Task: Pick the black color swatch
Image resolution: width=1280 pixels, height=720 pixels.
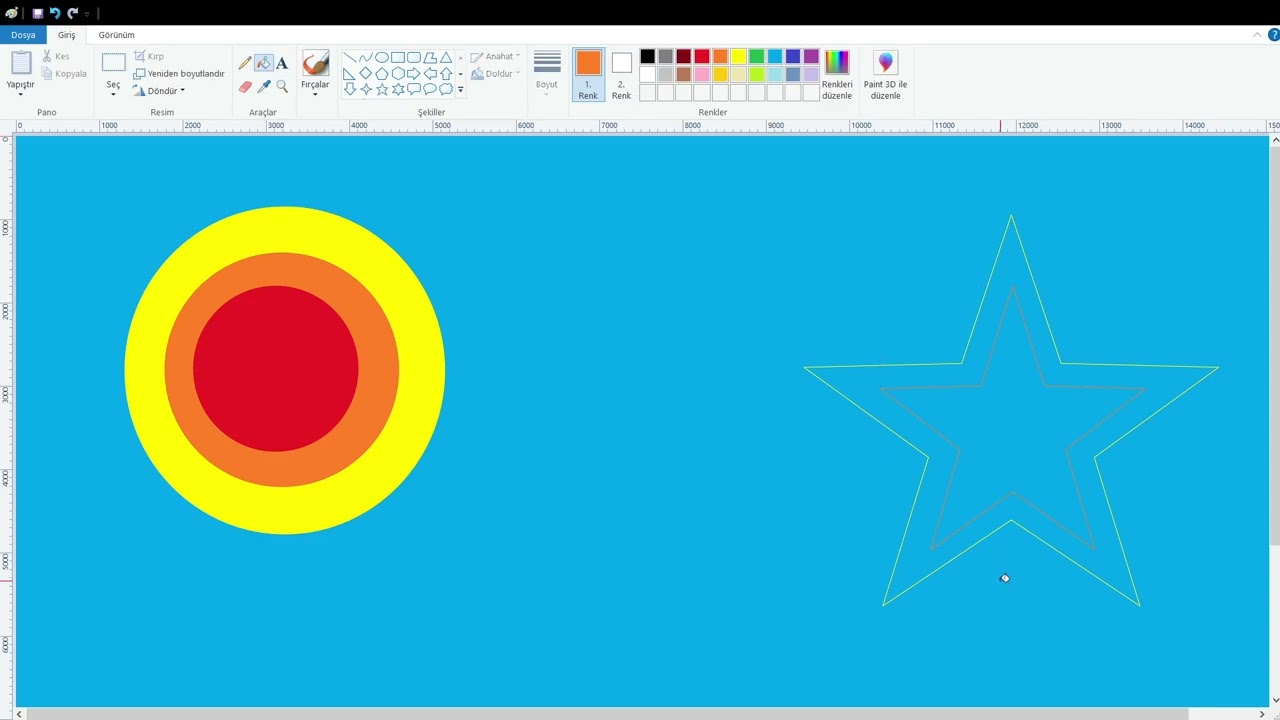Action: tap(648, 57)
